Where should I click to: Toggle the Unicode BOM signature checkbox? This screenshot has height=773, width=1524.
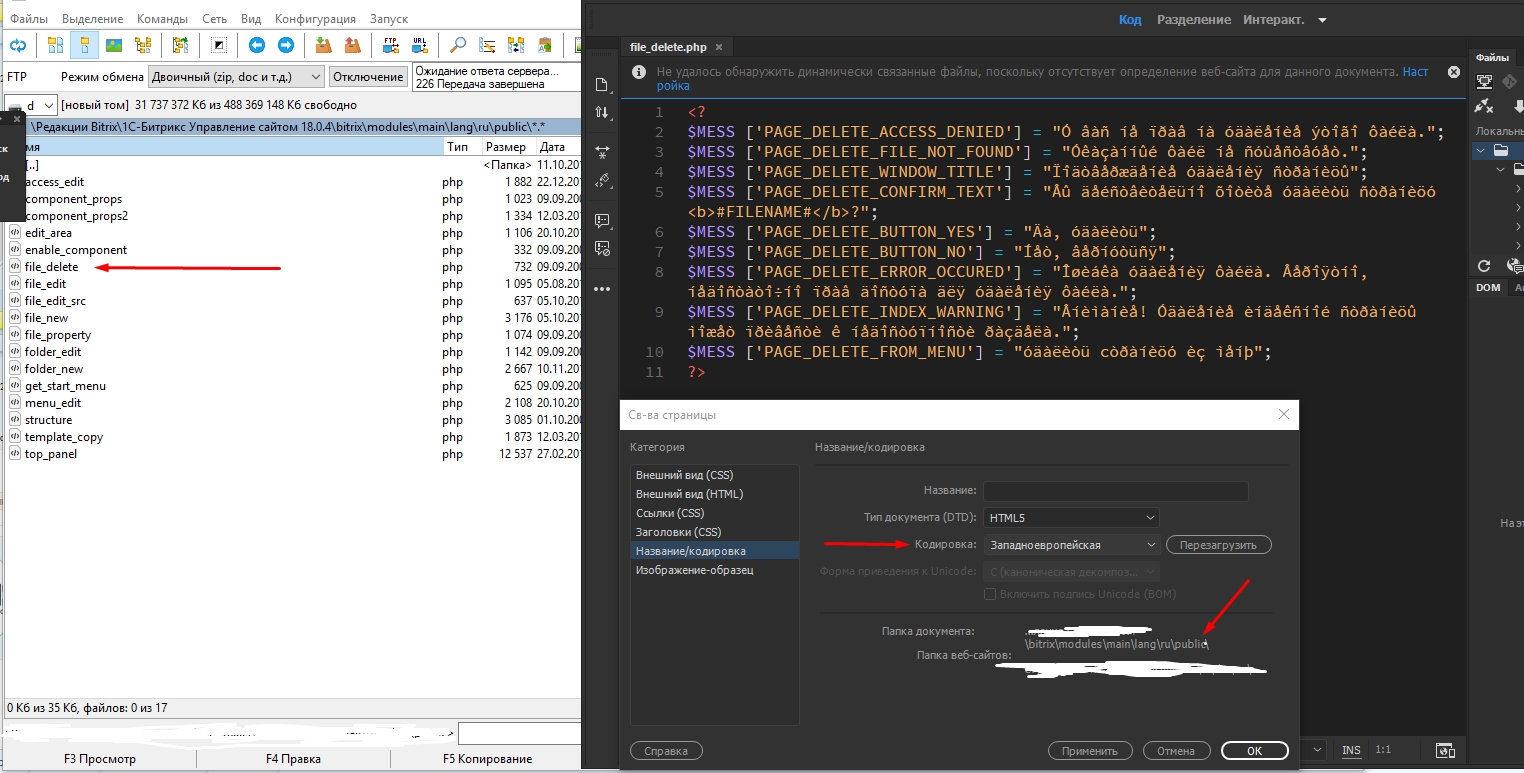[x=991, y=594]
